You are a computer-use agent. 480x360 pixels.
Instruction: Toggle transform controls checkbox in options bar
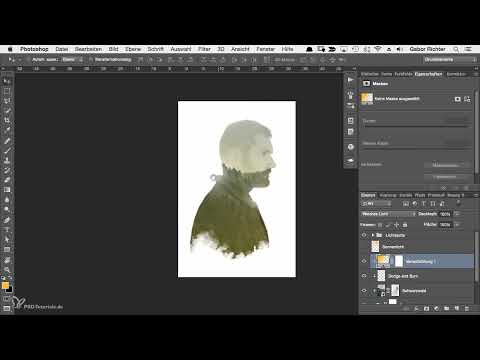[91, 60]
